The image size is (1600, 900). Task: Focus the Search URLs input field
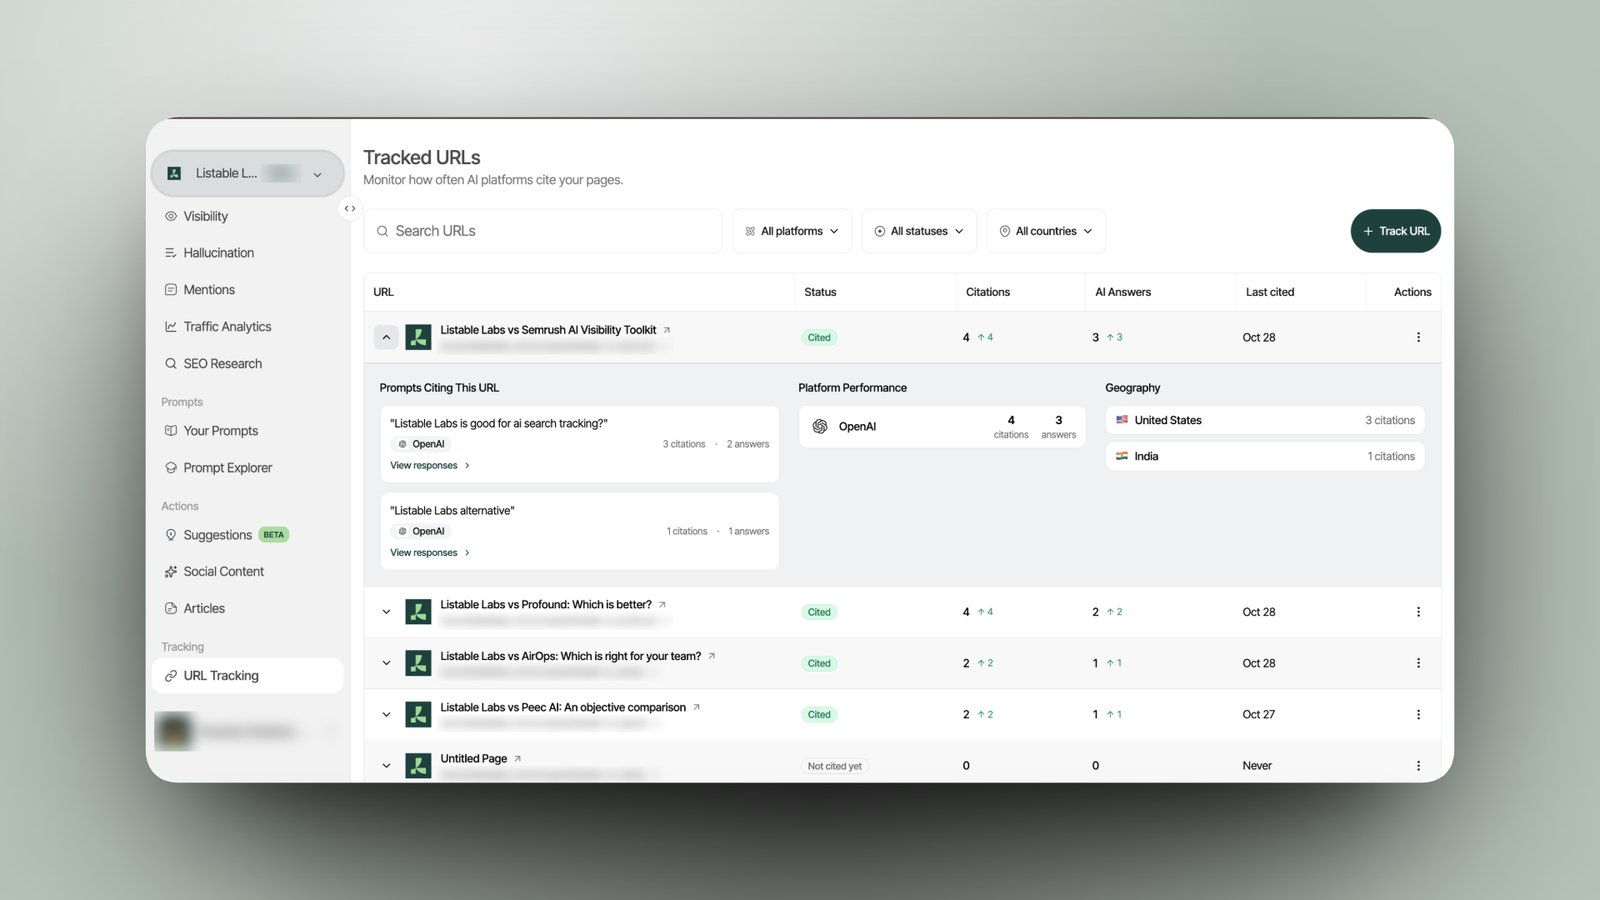[x=543, y=231]
